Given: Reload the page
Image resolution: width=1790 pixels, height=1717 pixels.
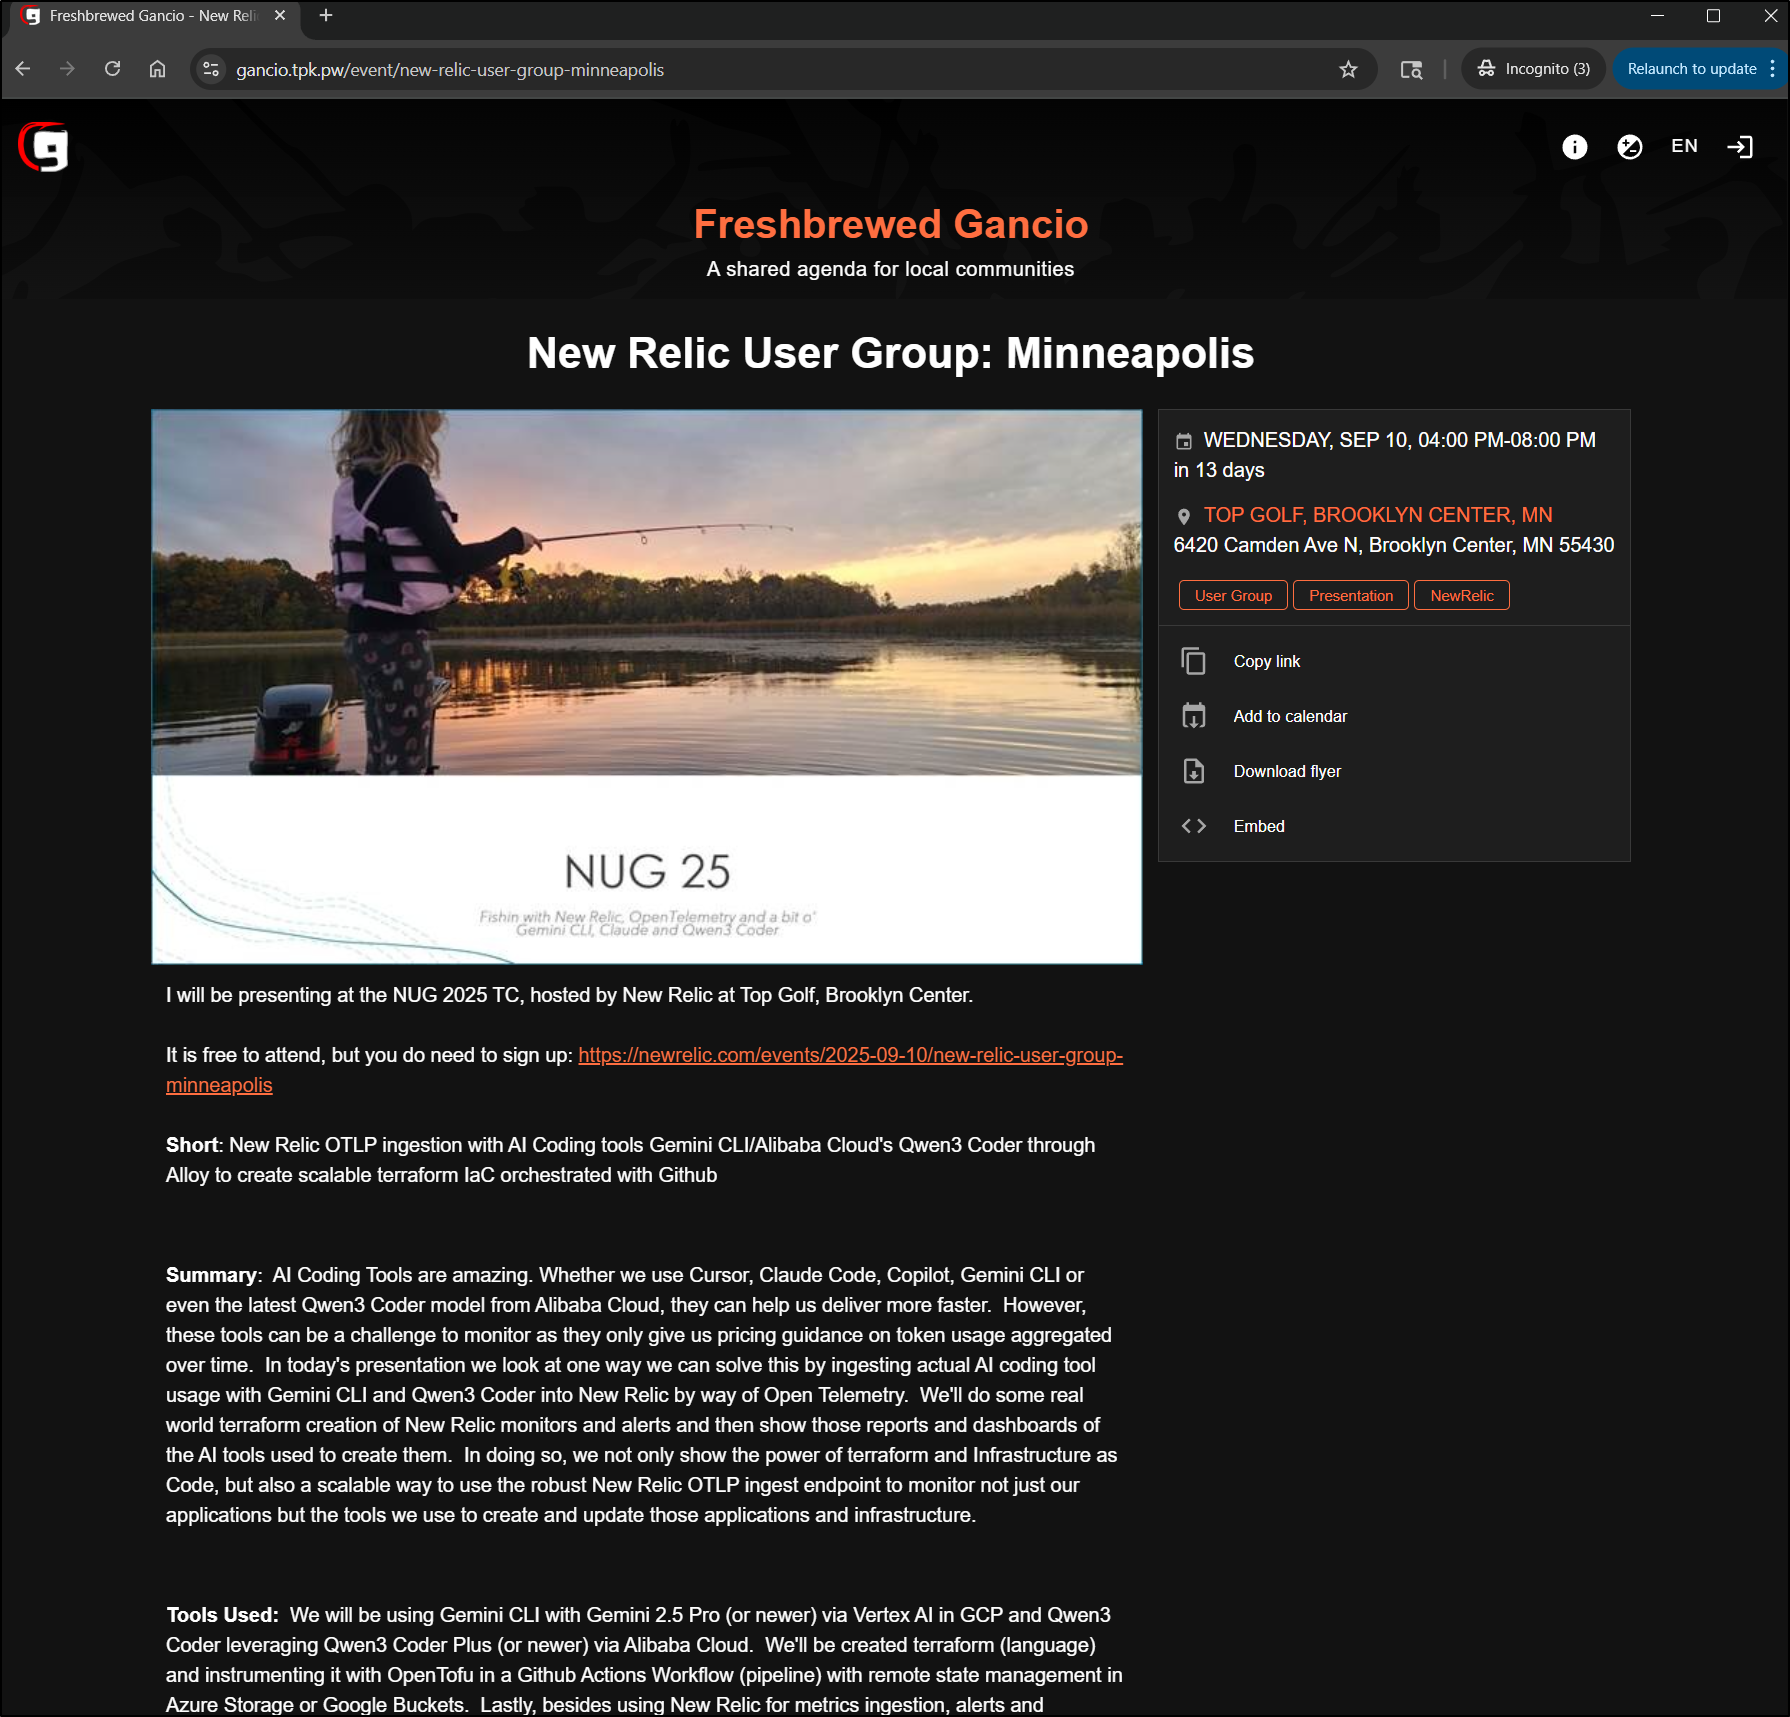Looking at the screenshot, I should pos(112,69).
